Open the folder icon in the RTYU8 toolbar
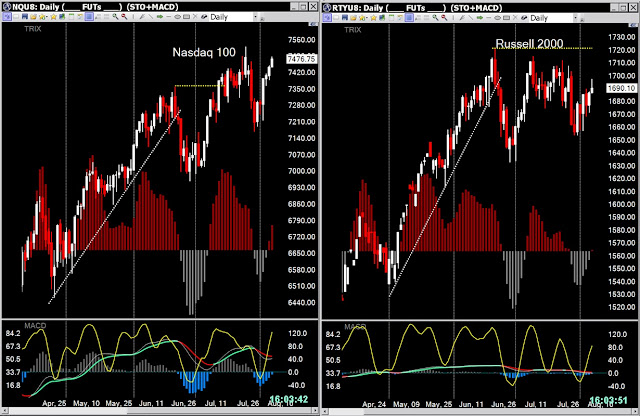This screenshot has width=640, height=416. [x=353, y=18]
